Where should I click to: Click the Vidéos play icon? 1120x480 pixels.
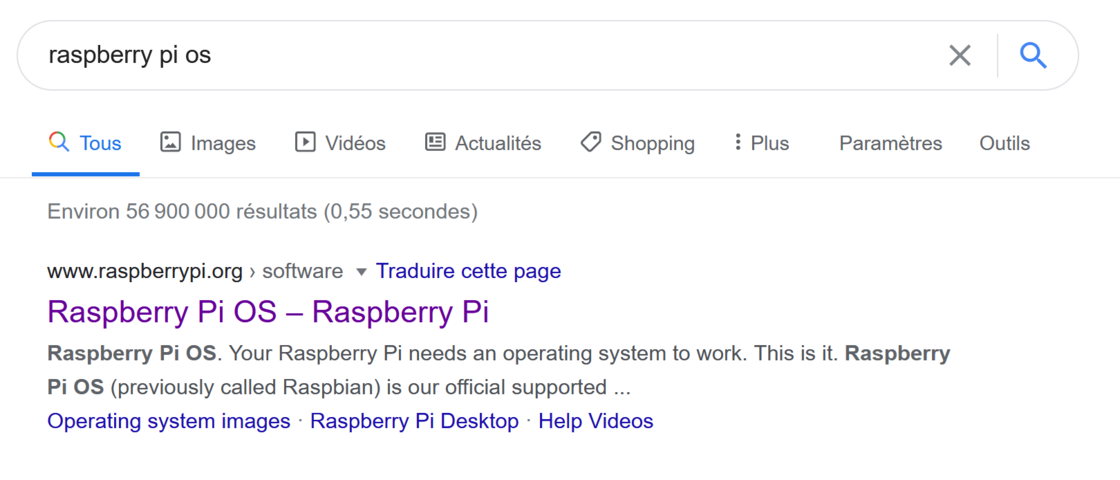(x=305, y=142)
